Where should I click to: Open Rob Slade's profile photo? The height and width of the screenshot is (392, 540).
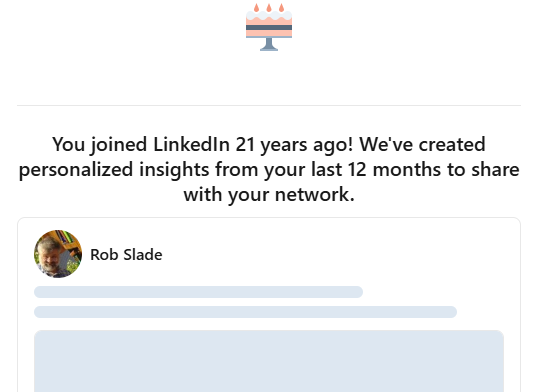tap(58, 254)
